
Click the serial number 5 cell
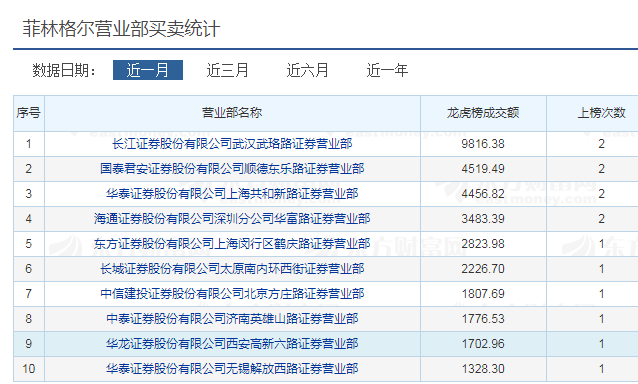click(28, 244)
